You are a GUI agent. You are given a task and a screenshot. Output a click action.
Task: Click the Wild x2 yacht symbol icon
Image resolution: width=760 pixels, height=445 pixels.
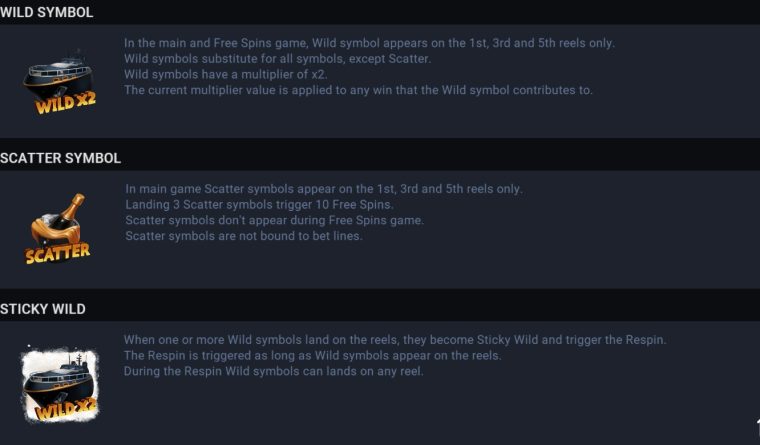[59, 81]
